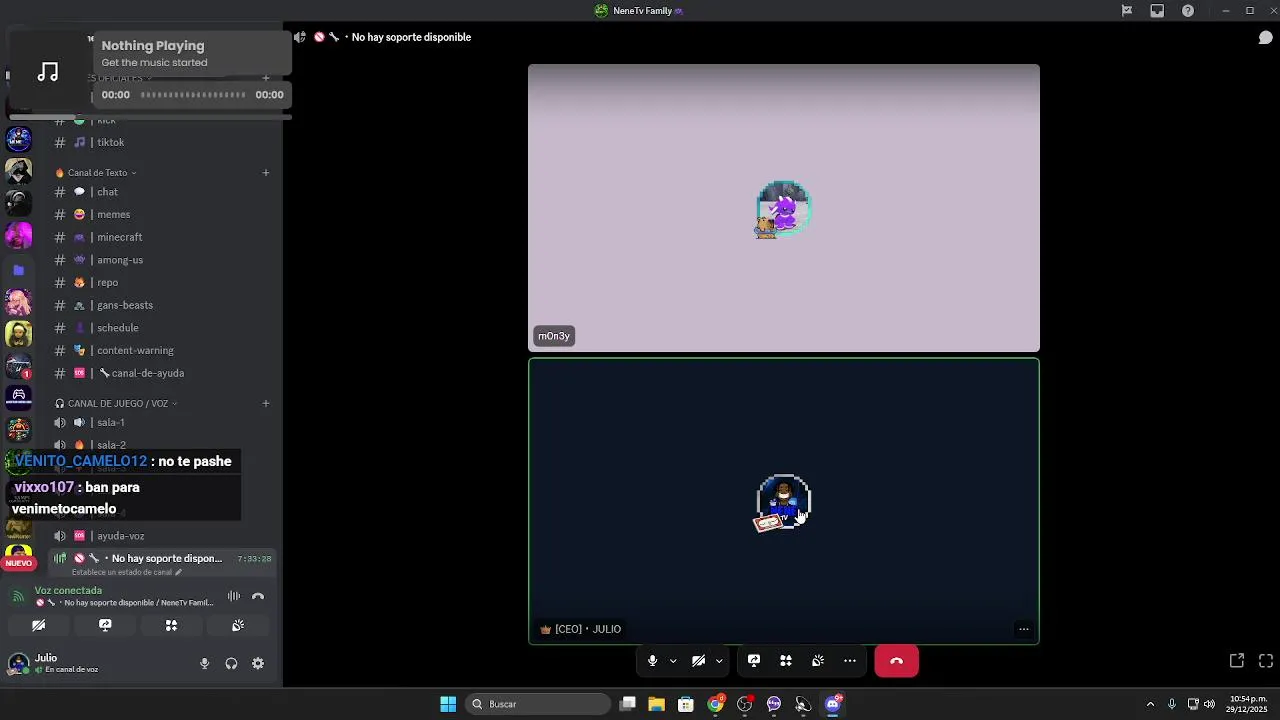
Task: Collapse the Canal de Texto category
Action: (x=97, y=173)
